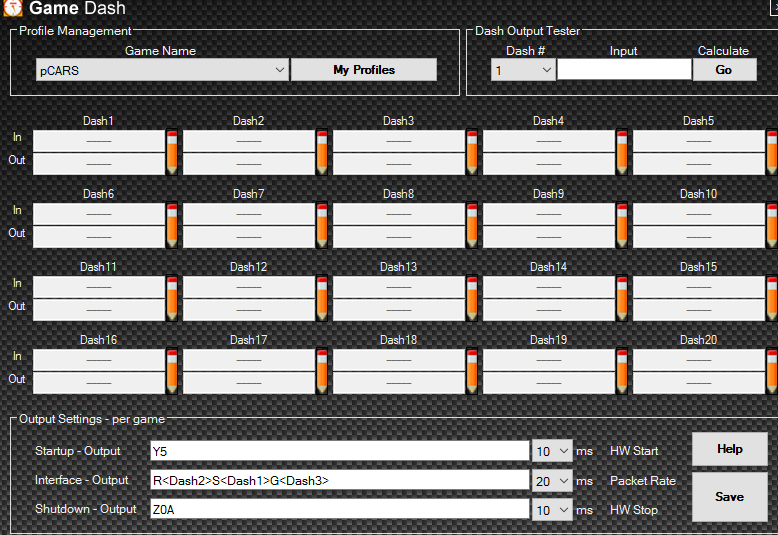Select the pencil icon beside Dash18
The image size is (778, 535).
point(472,371)
